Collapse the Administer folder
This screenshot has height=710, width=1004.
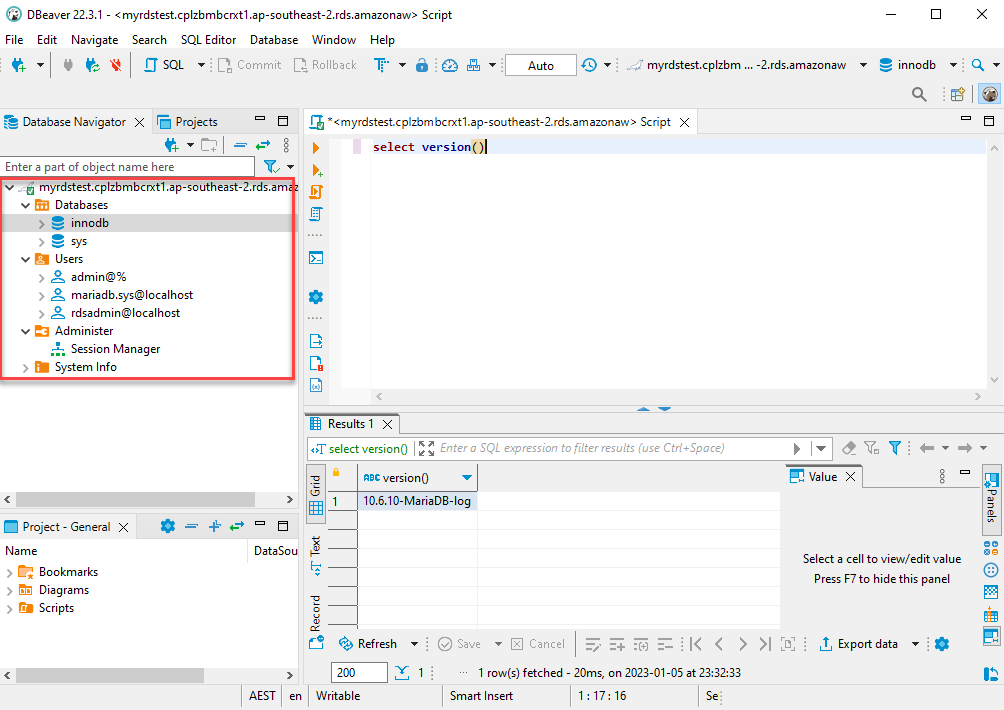(26, 331)
